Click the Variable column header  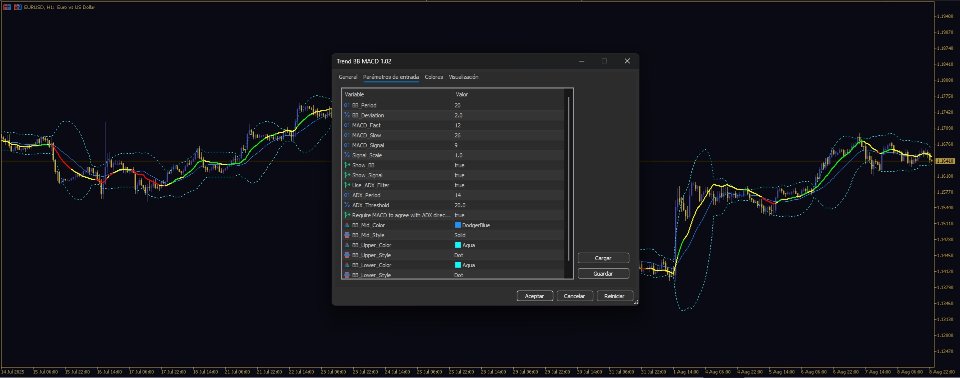pos(354,94)
